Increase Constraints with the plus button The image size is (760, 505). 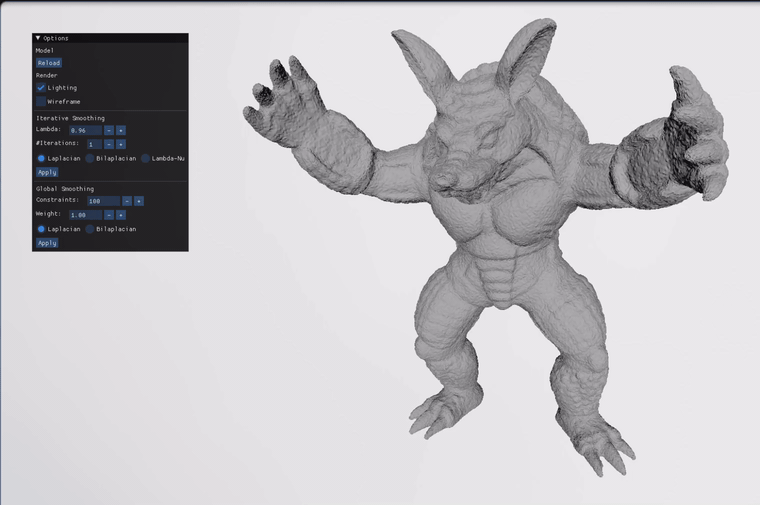[x=139, y=201]
